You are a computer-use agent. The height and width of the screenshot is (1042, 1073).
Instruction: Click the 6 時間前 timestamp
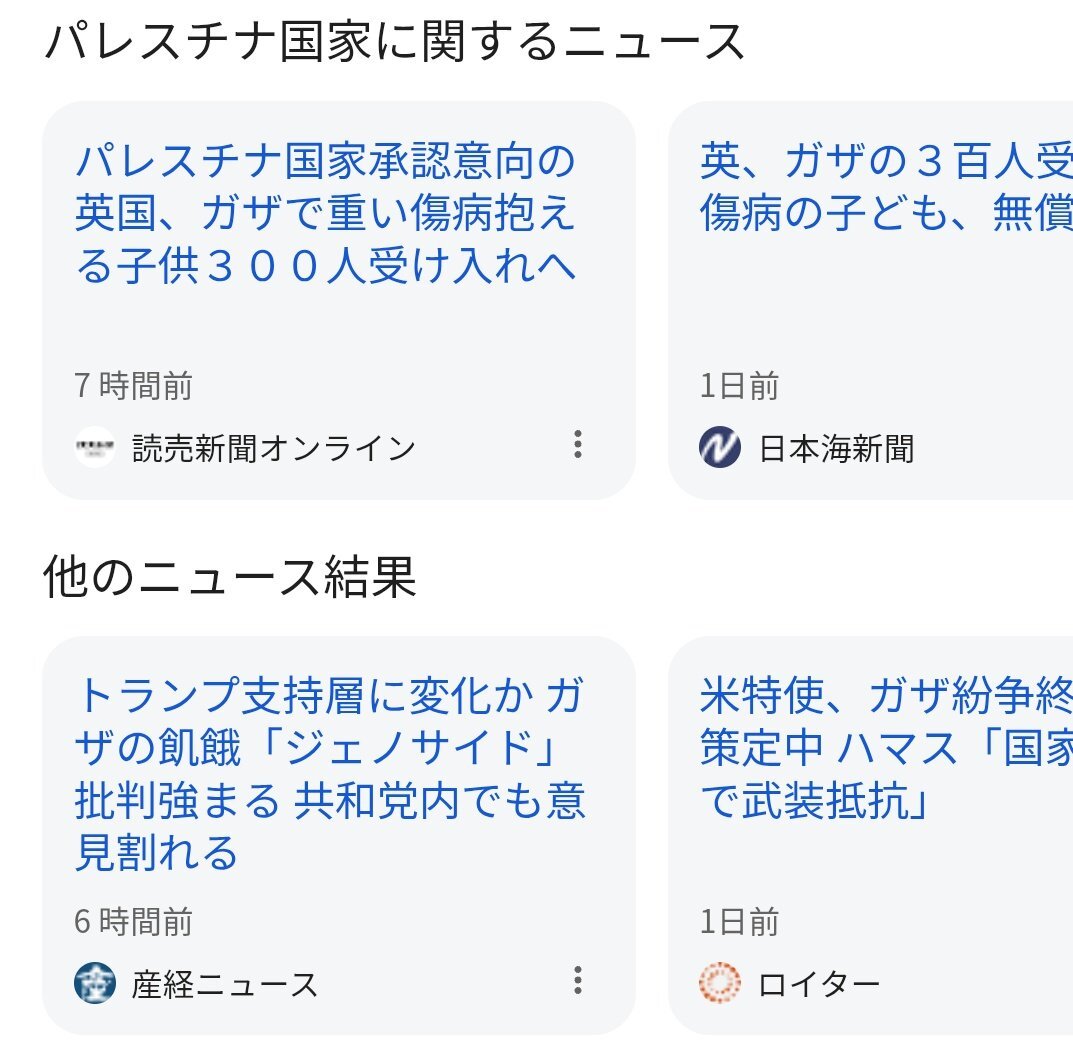133,922
